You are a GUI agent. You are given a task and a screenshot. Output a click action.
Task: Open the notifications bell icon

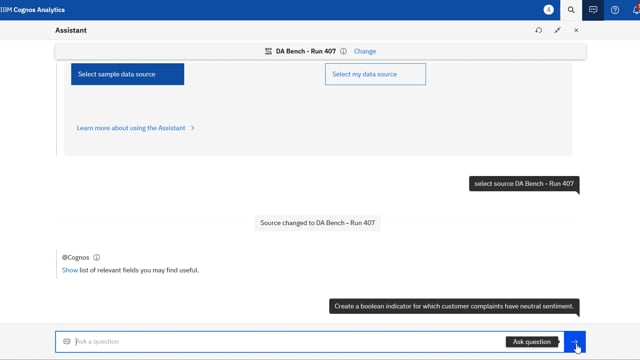pyautogui.click(x=636, y=10)
